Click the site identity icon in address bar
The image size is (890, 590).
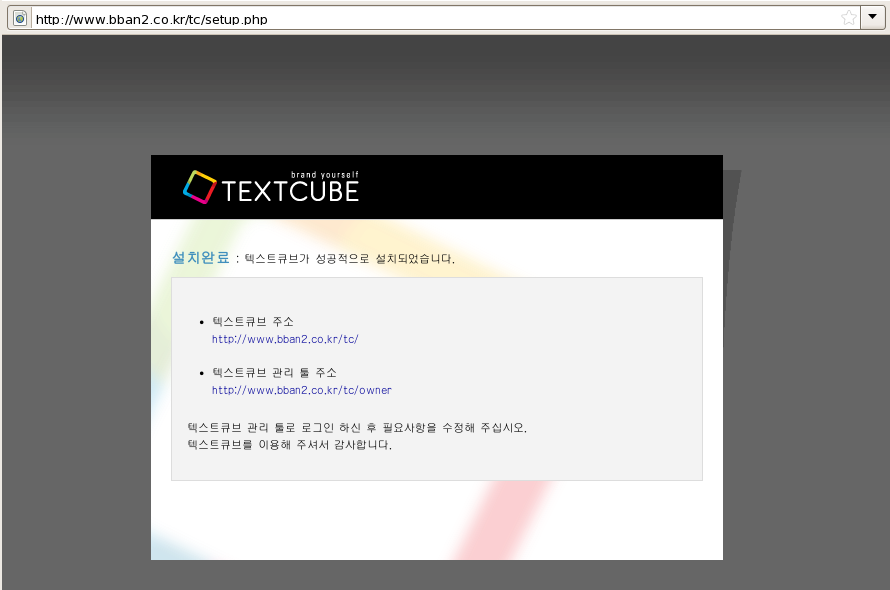point(20,18)
